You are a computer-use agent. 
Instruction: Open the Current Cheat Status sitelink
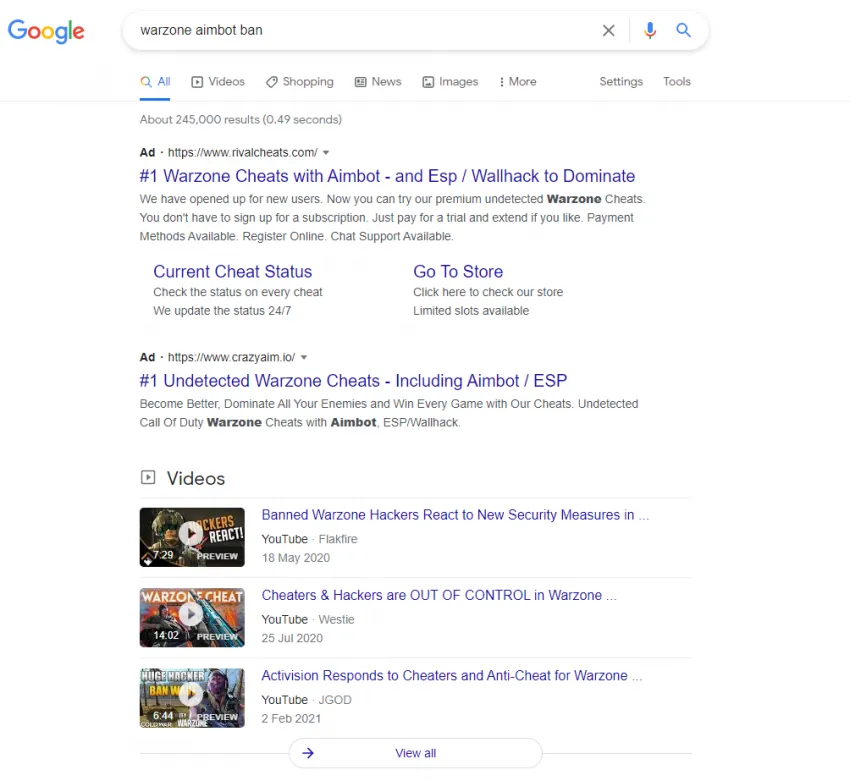(232, 271)
